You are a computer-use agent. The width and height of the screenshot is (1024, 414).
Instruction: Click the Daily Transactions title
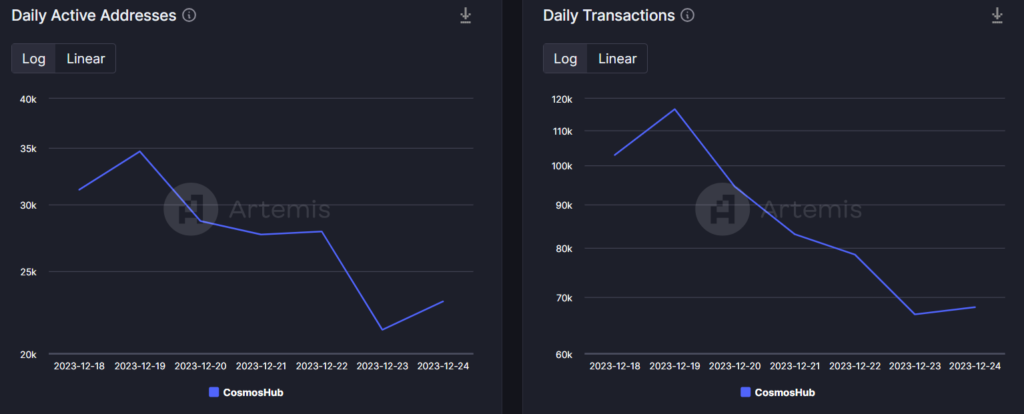coord(608,16)
